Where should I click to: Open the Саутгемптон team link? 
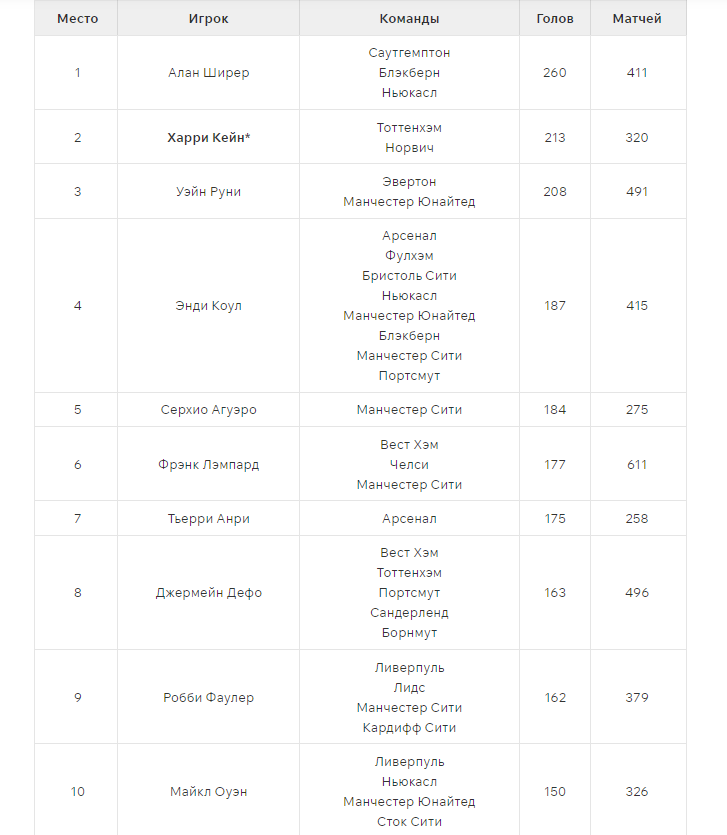(x=409, y=53)
